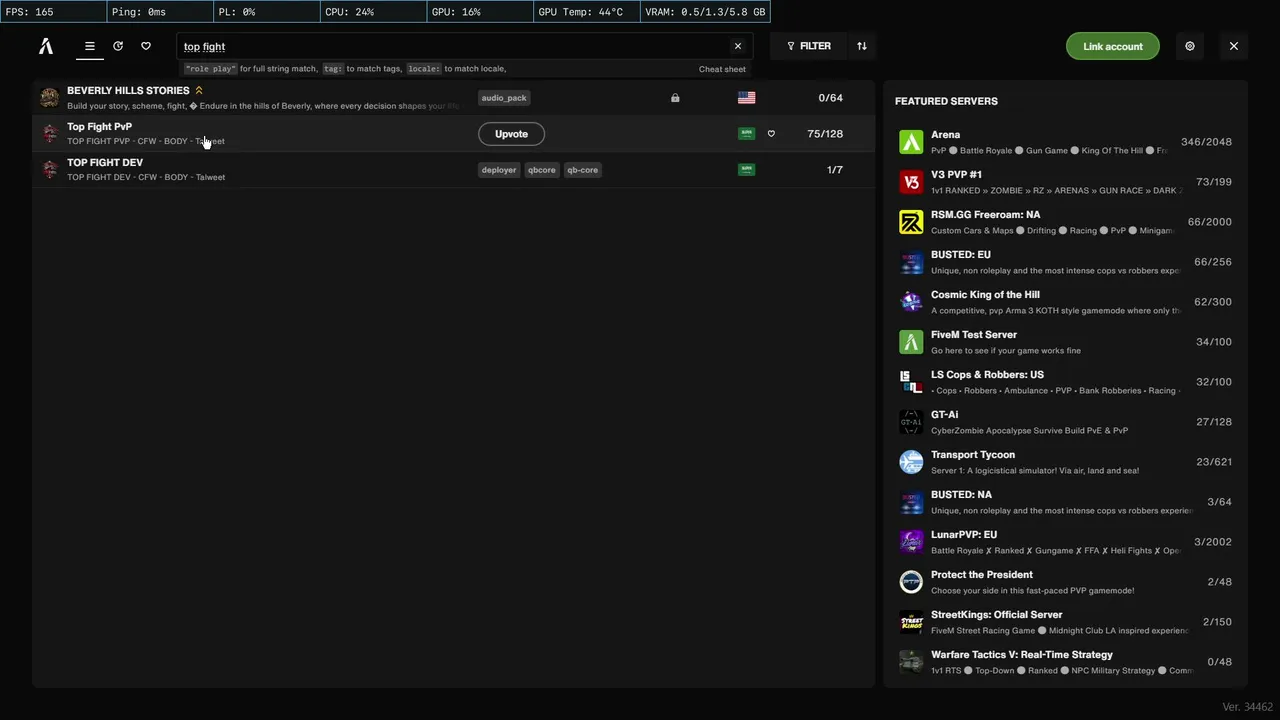Viewport: 1280px width, 720px height.
Task: Toggle the sort order icon next to FILTER
Action: [862, 46]
